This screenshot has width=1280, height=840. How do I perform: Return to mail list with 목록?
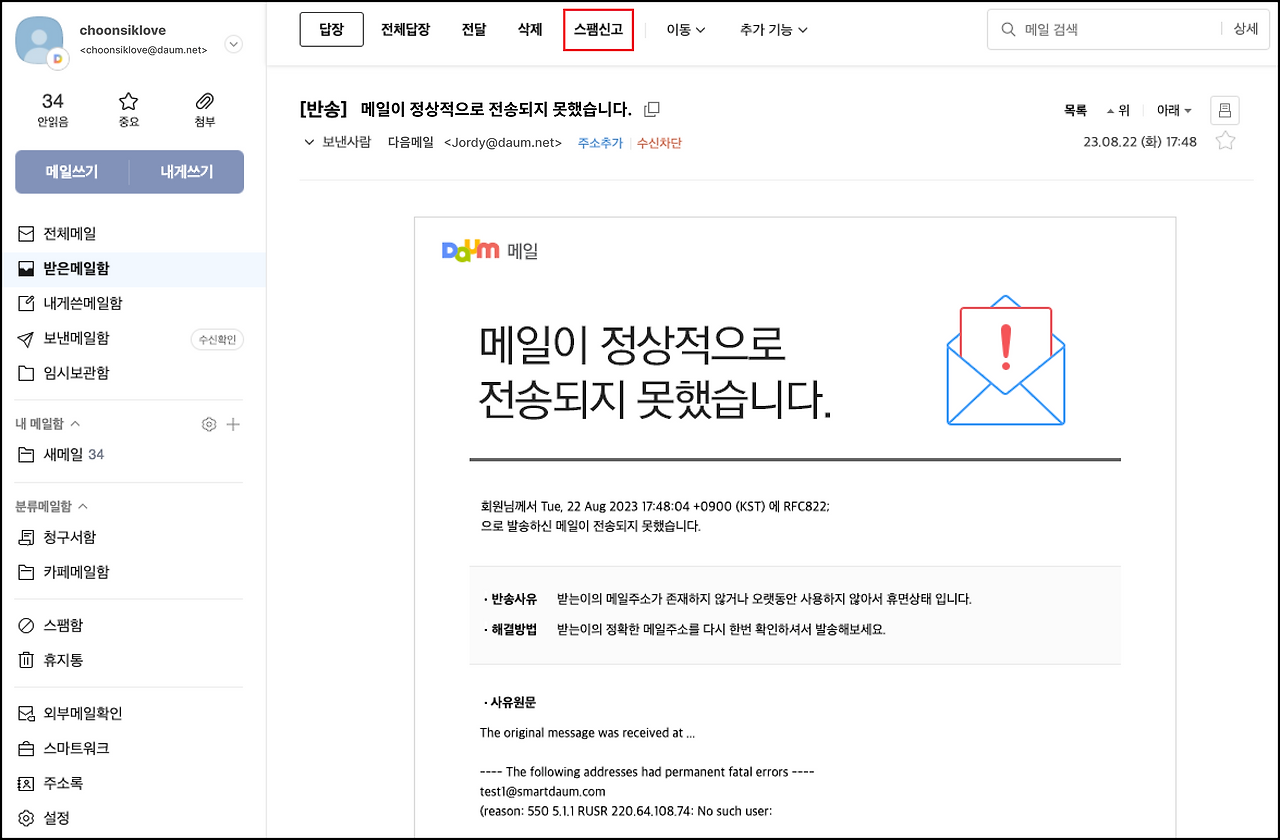click(1075, 111)
